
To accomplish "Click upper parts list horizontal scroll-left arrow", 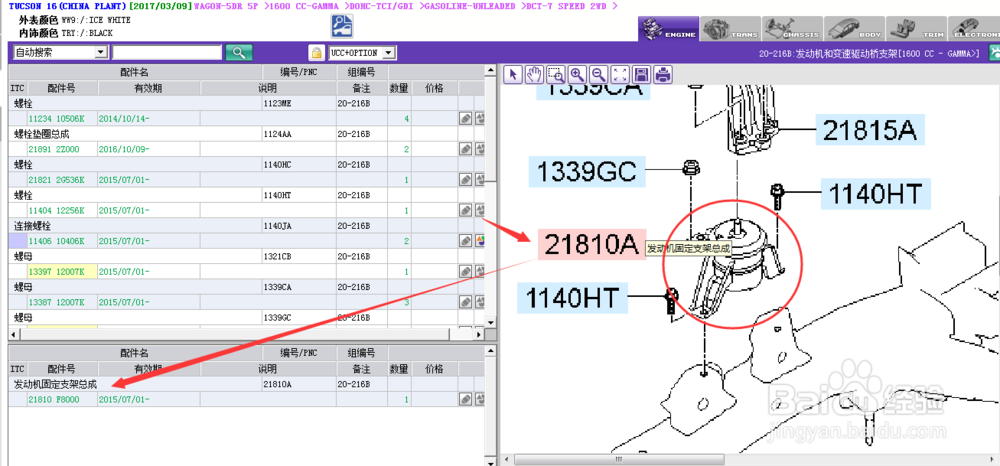I will [13, 334].
